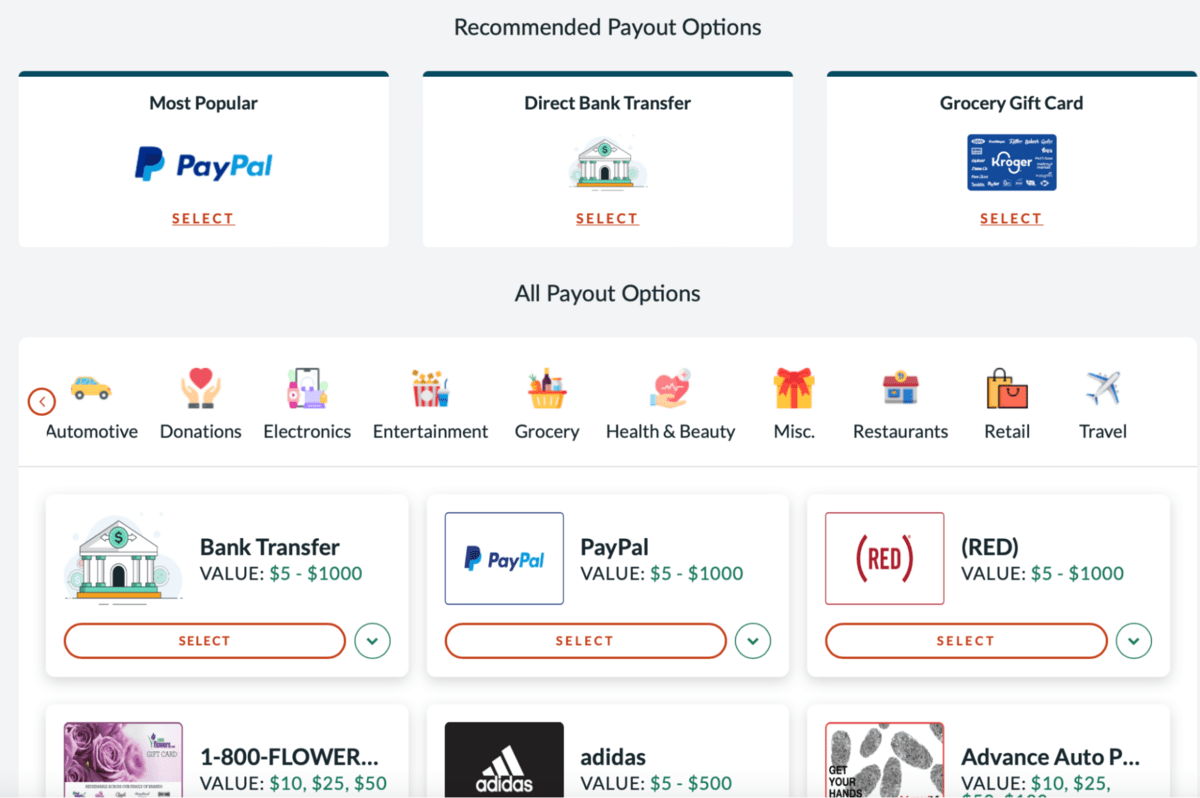Open the Health & Beauty category icon
Viewport: 1200px width, 798px height.
pyautogui.click(x=671, y=389)
